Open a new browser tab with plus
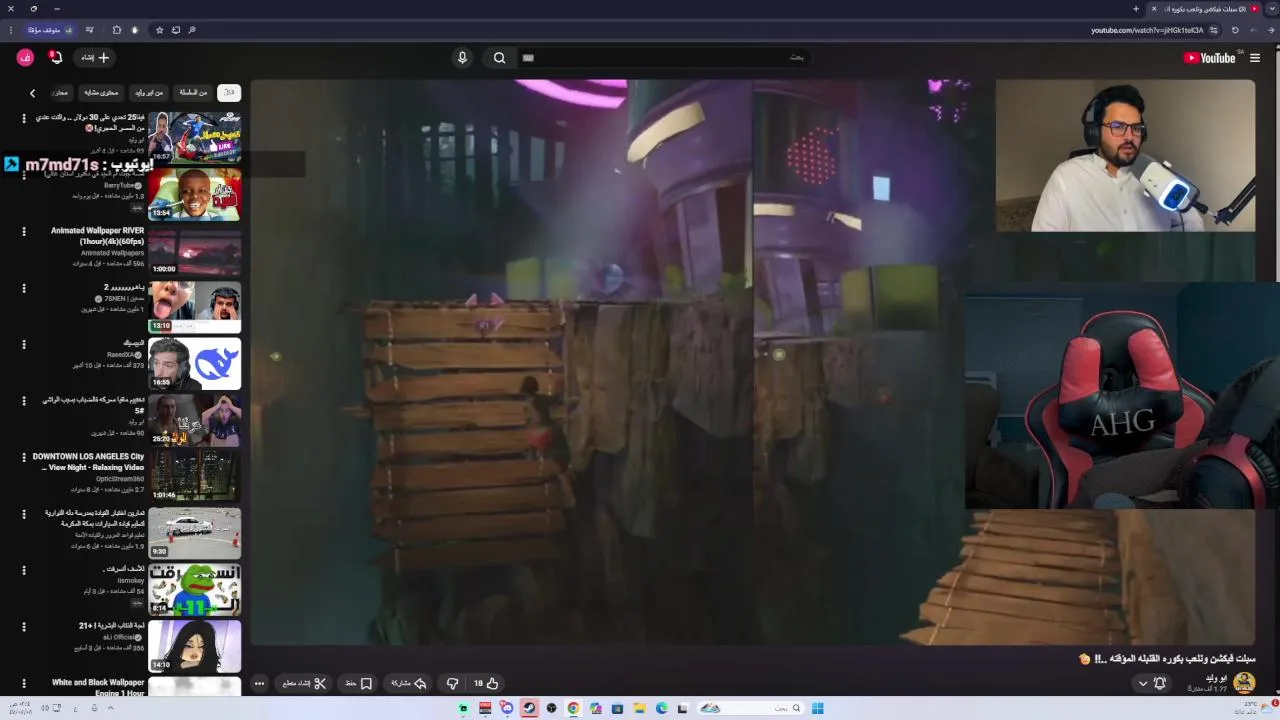The height and width of the screenshot is (720, 1280). (x=1136, y=9)
